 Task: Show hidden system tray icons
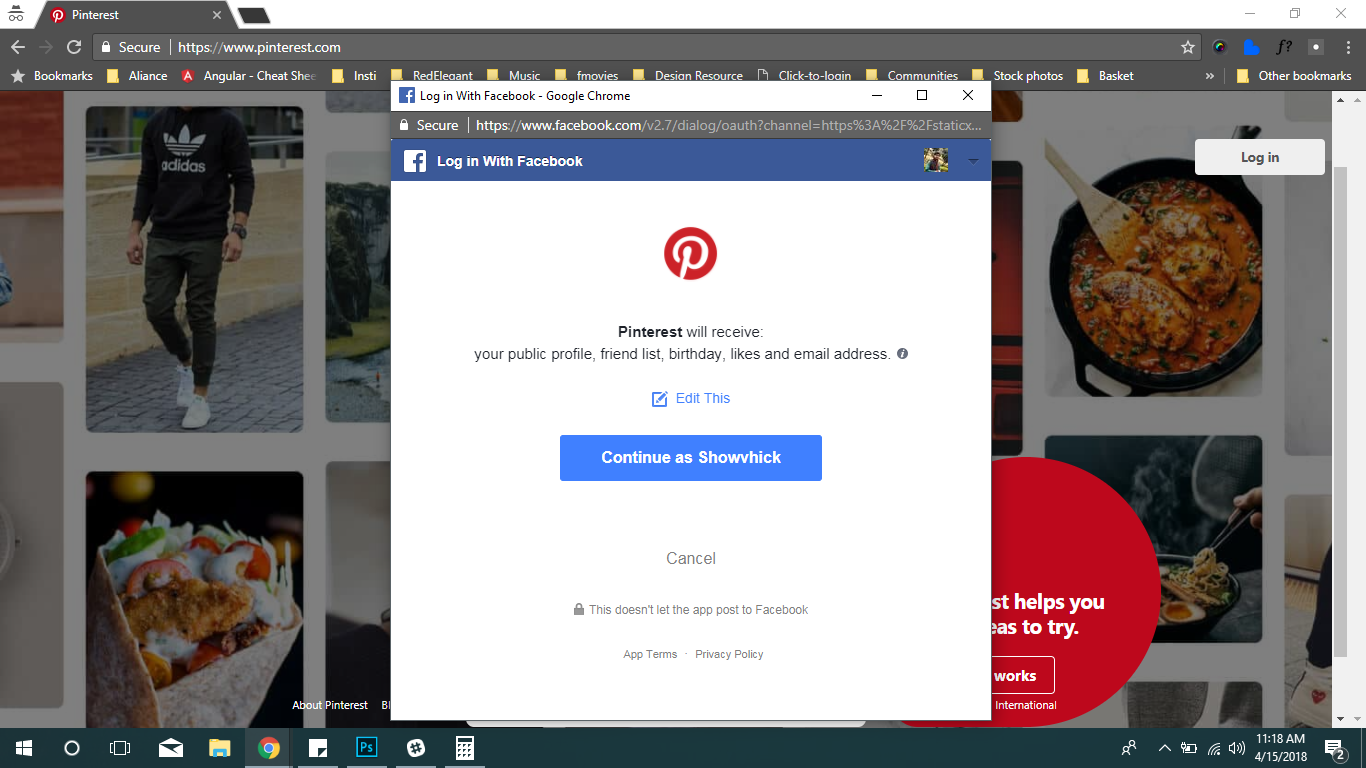pos(1164,748)
